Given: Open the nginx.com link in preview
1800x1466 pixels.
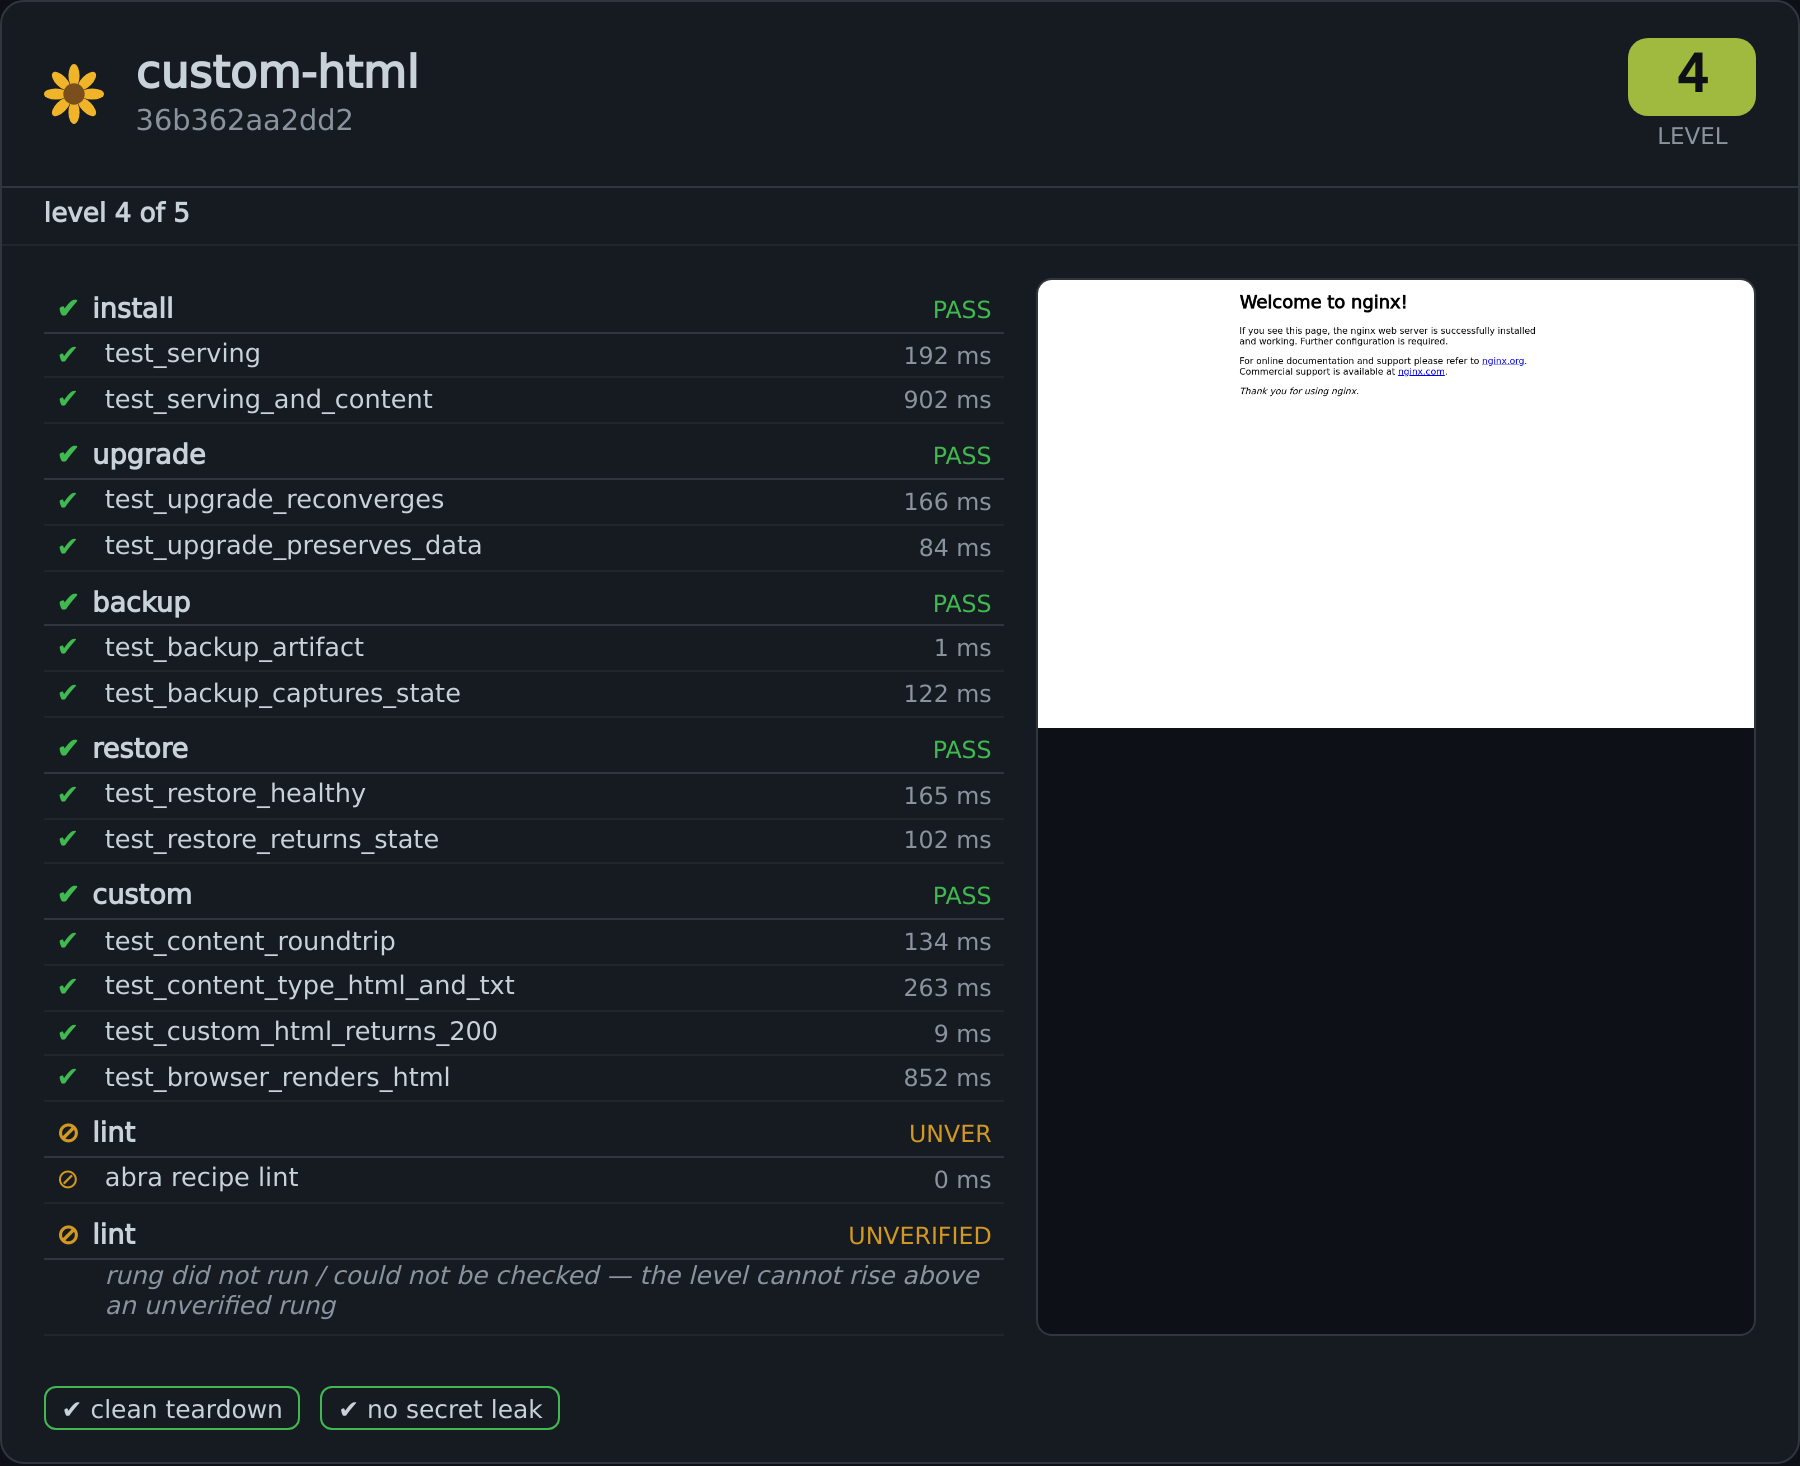Looking at the screenshot, I should 1421,372.
